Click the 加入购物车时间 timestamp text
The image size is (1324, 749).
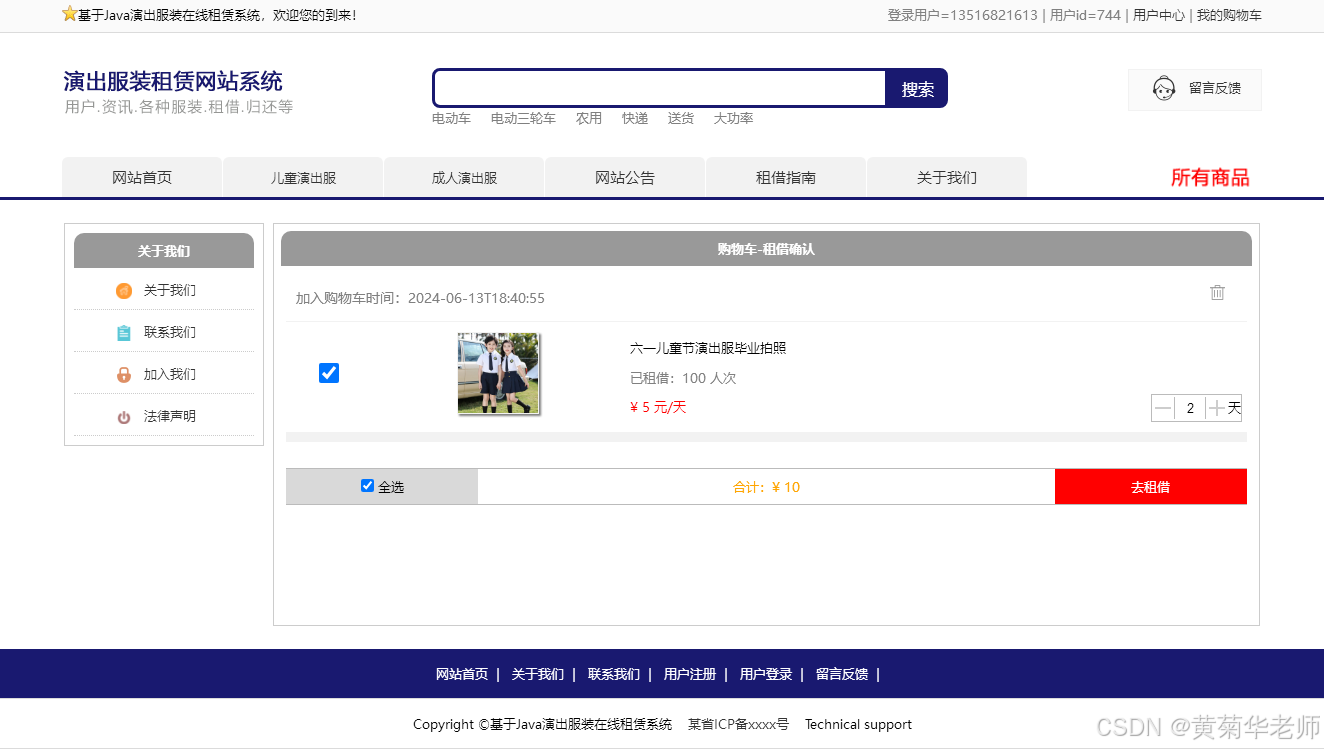click(x=420, y=298)
